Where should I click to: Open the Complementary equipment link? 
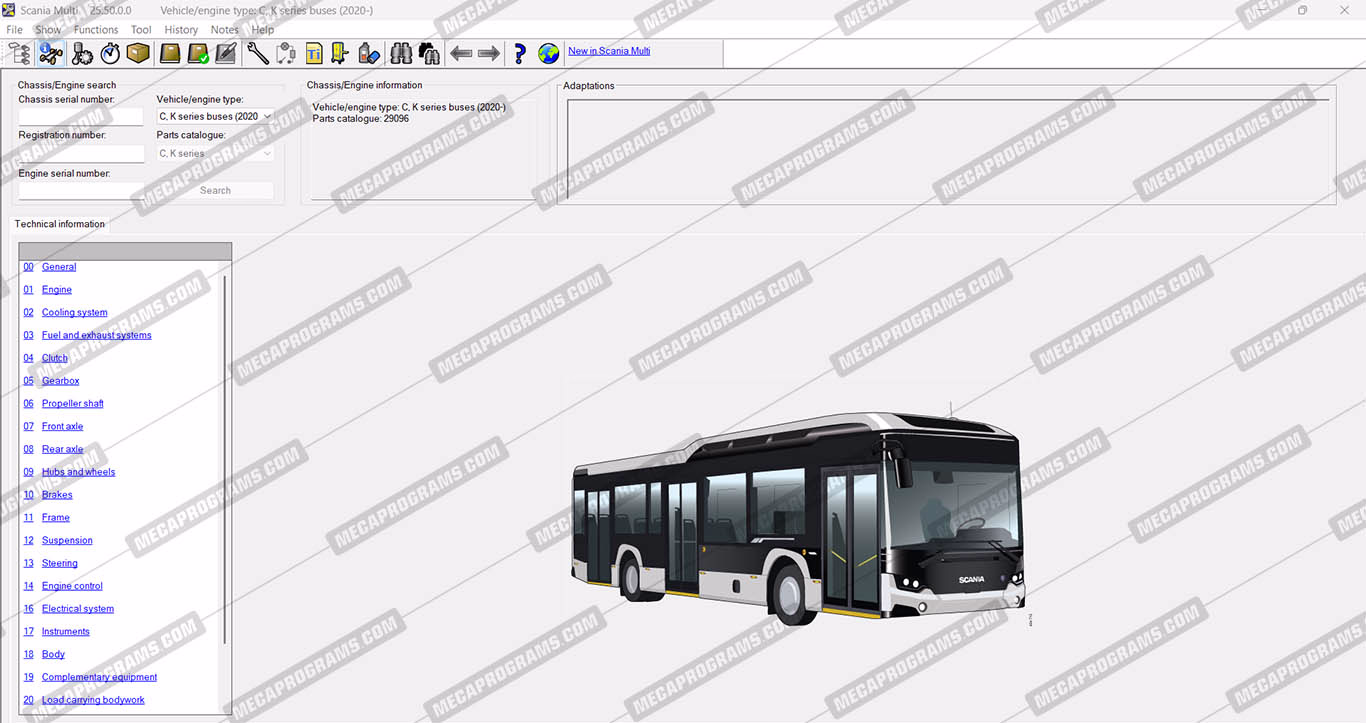[x=99, y=677]
